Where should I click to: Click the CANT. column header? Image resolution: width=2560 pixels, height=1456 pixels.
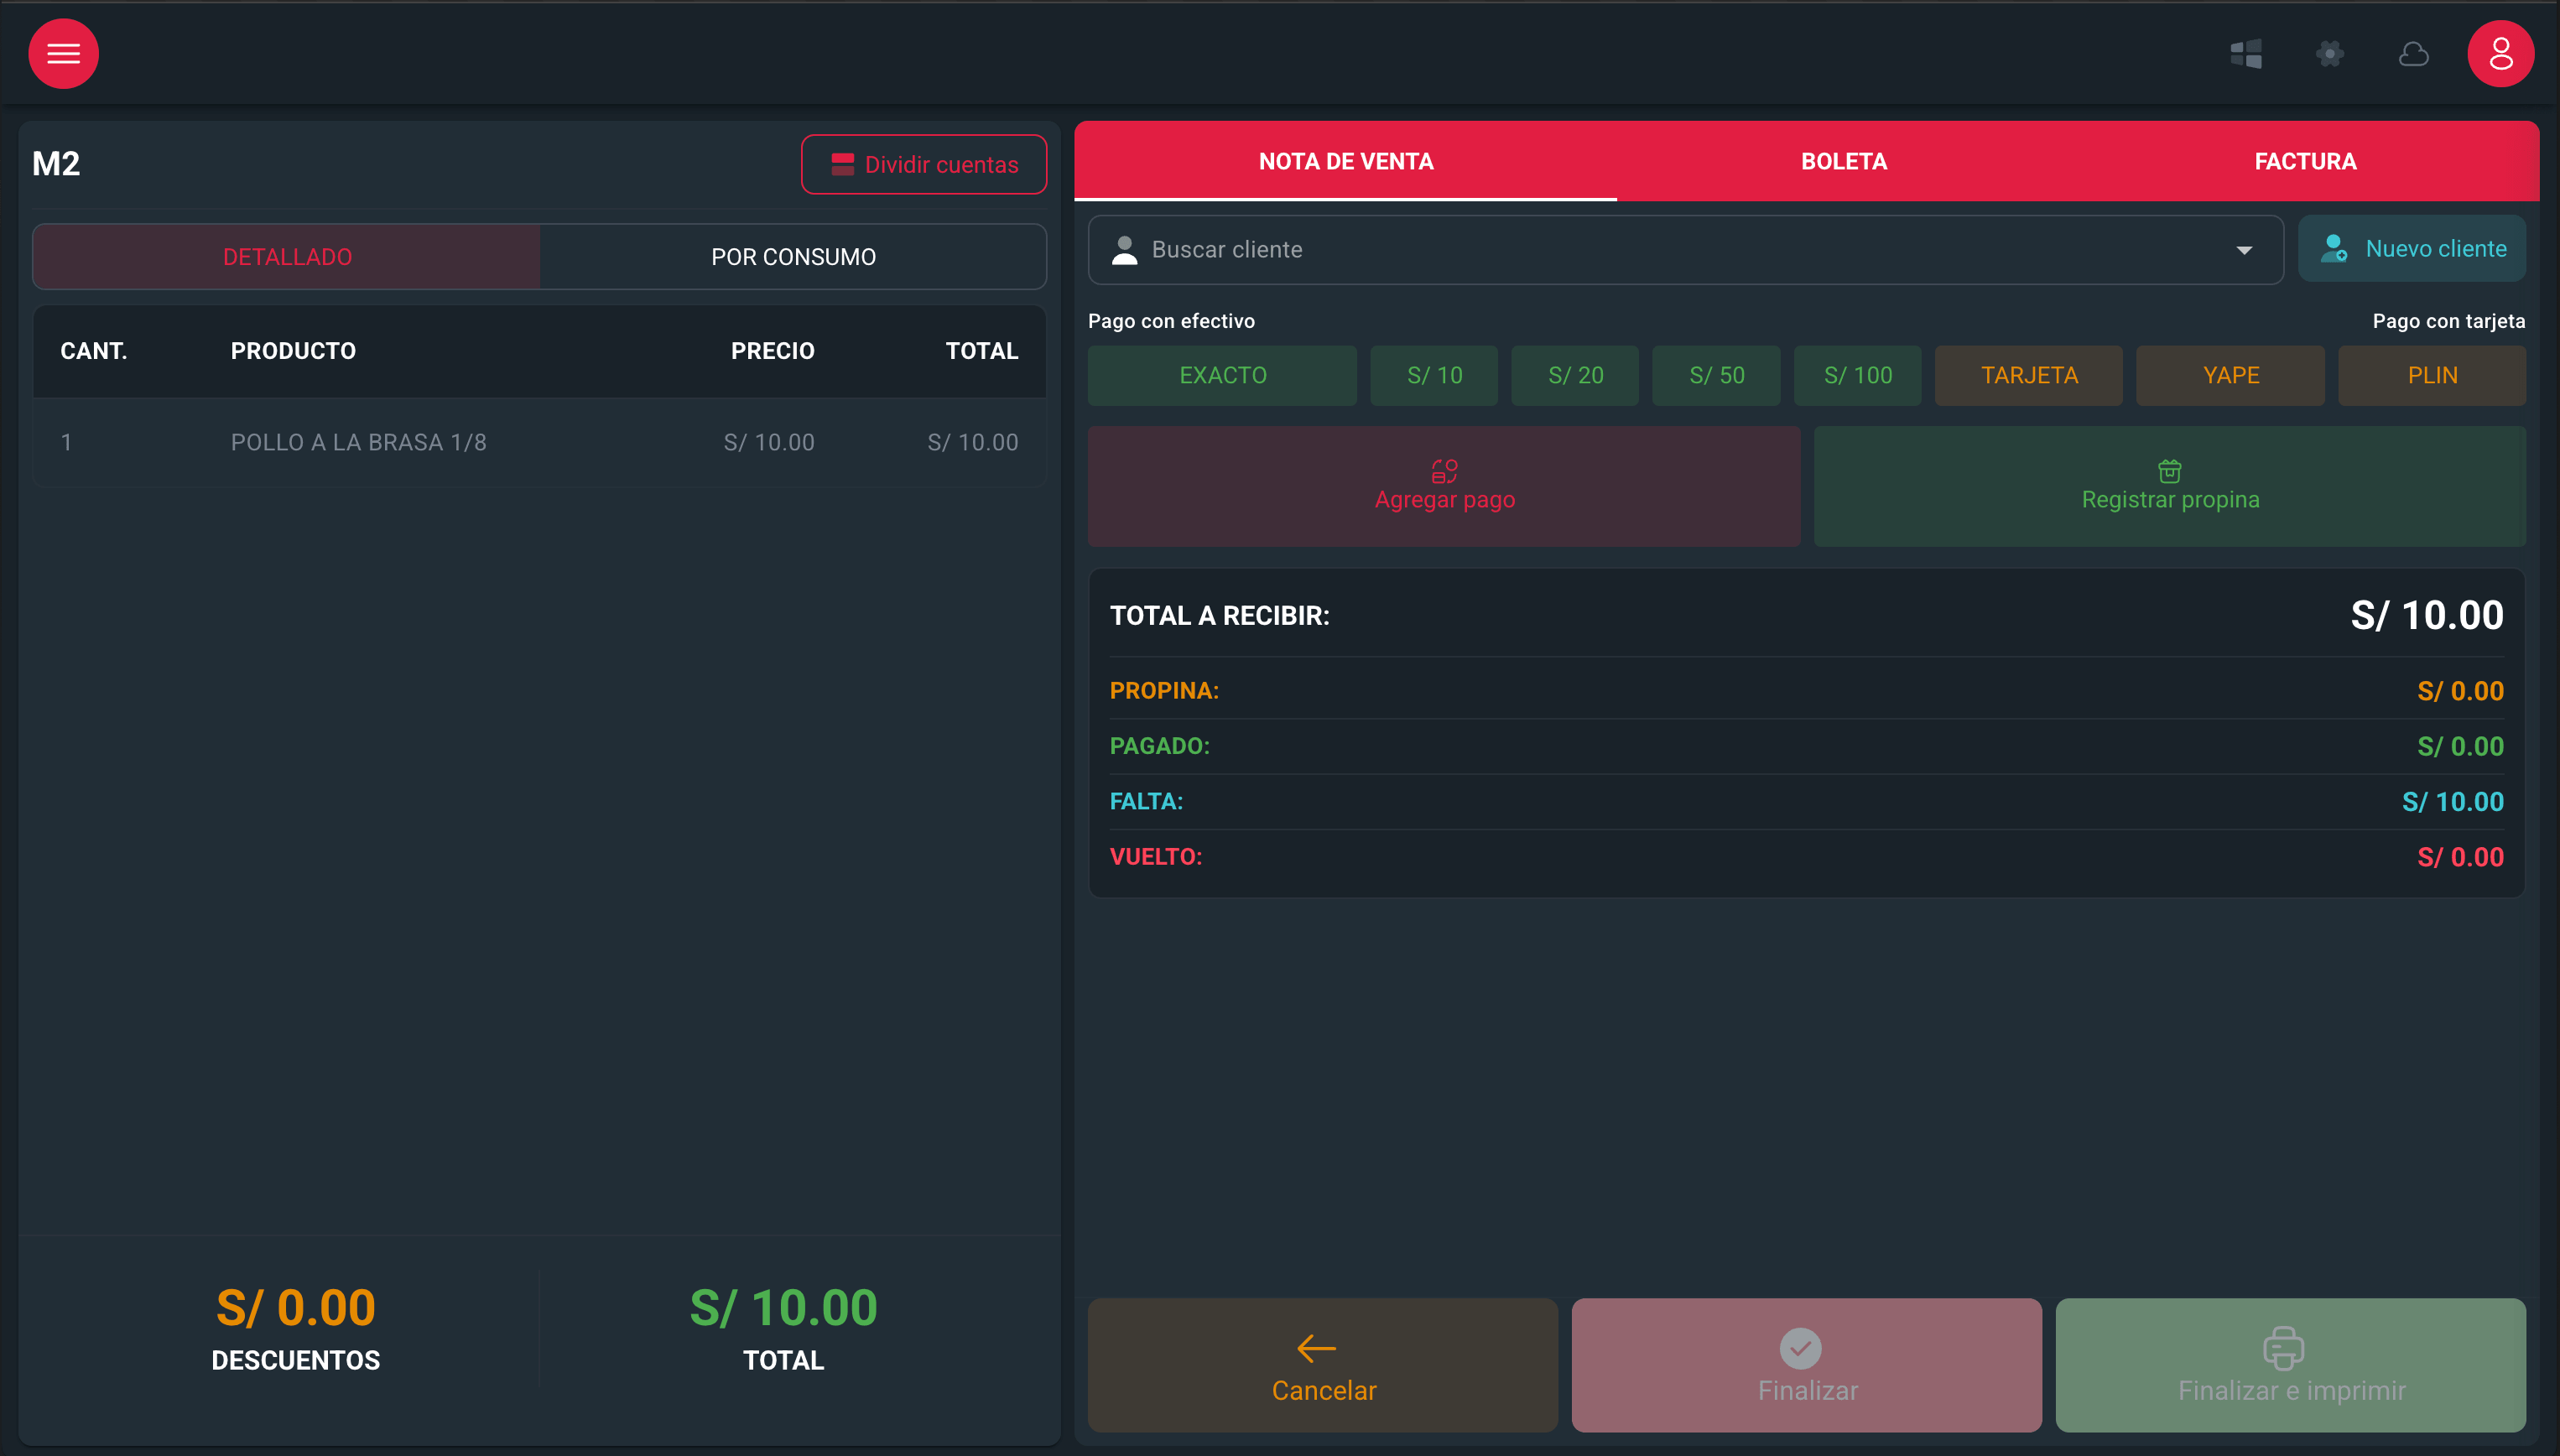pos(93,351)
